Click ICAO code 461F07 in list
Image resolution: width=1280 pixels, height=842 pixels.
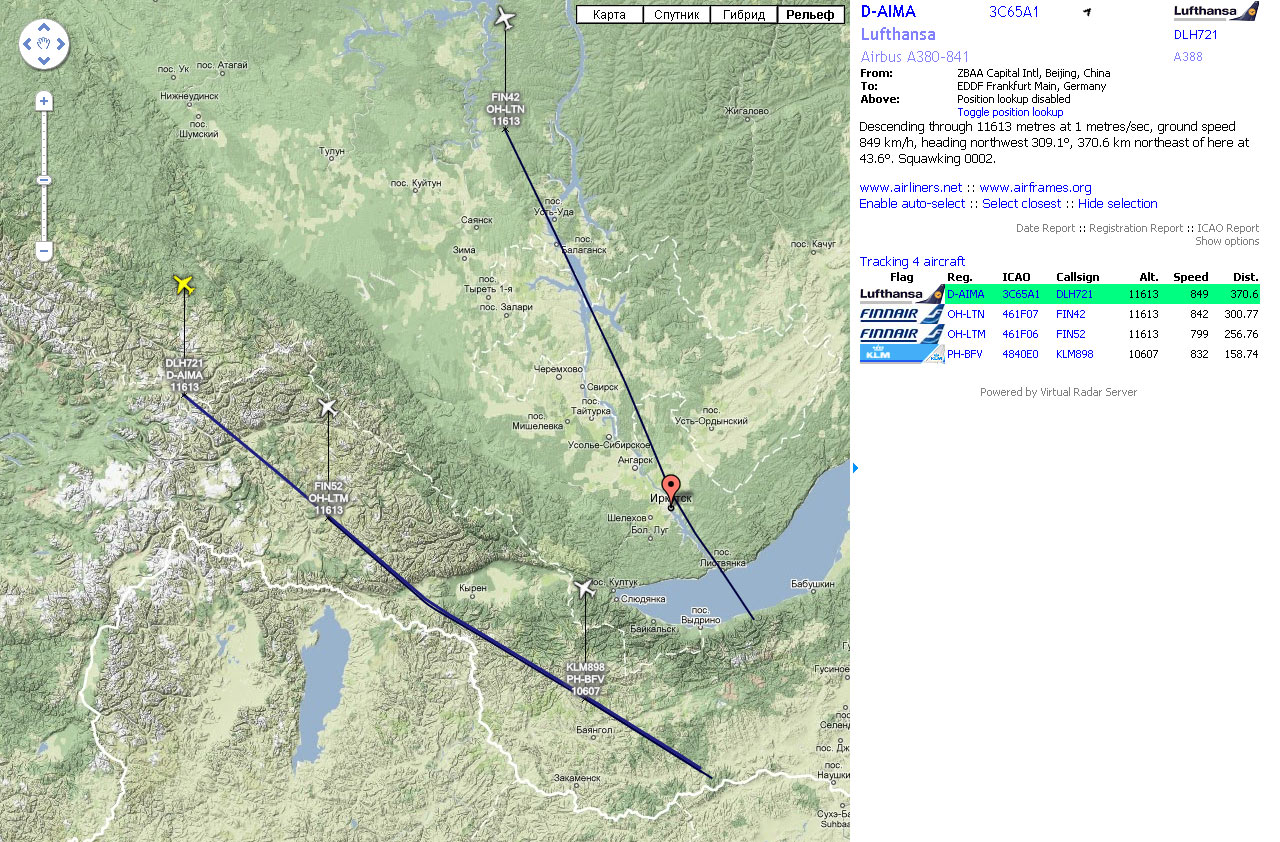[1021, 314]
